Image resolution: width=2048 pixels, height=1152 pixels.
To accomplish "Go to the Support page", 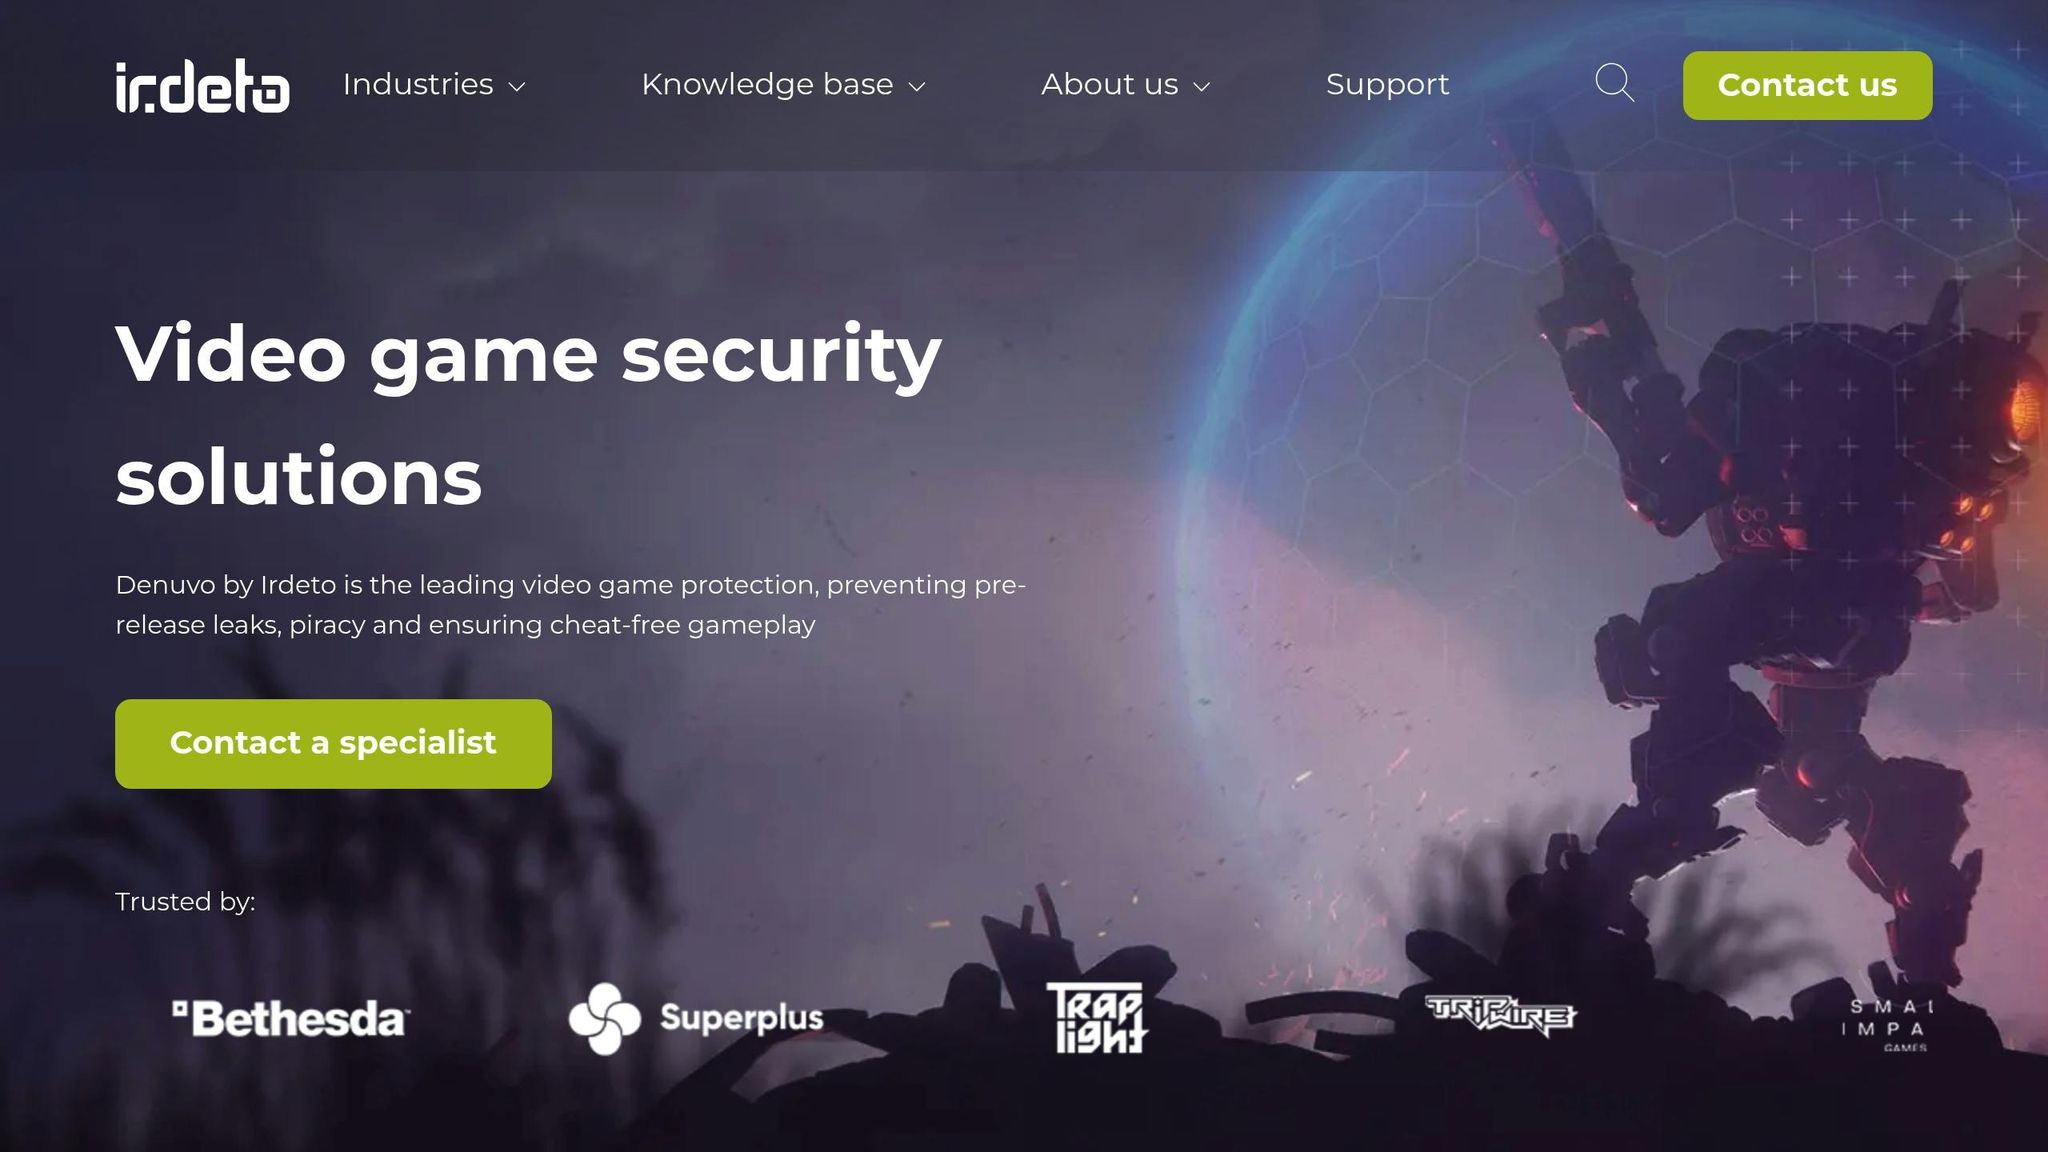I will tap(1387, 84).
